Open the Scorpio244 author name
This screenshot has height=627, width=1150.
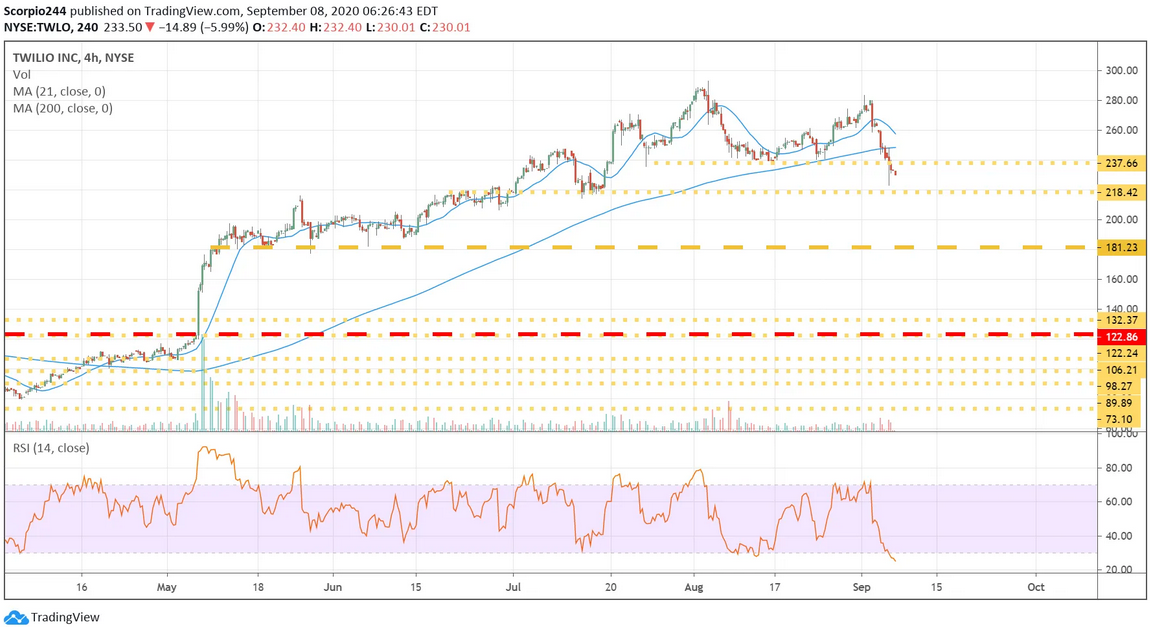[x=34, y=12]
